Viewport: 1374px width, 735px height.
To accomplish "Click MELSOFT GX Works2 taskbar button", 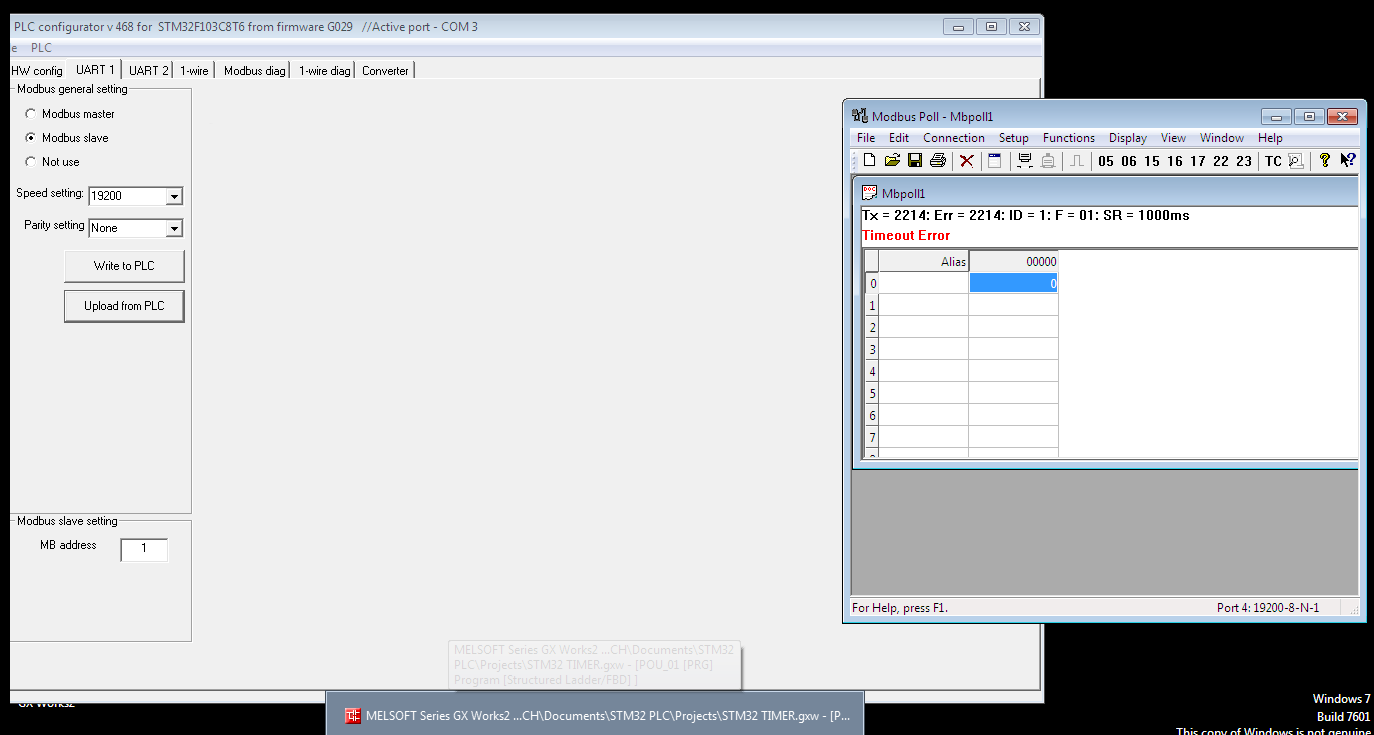I will (x=596, y=715).
